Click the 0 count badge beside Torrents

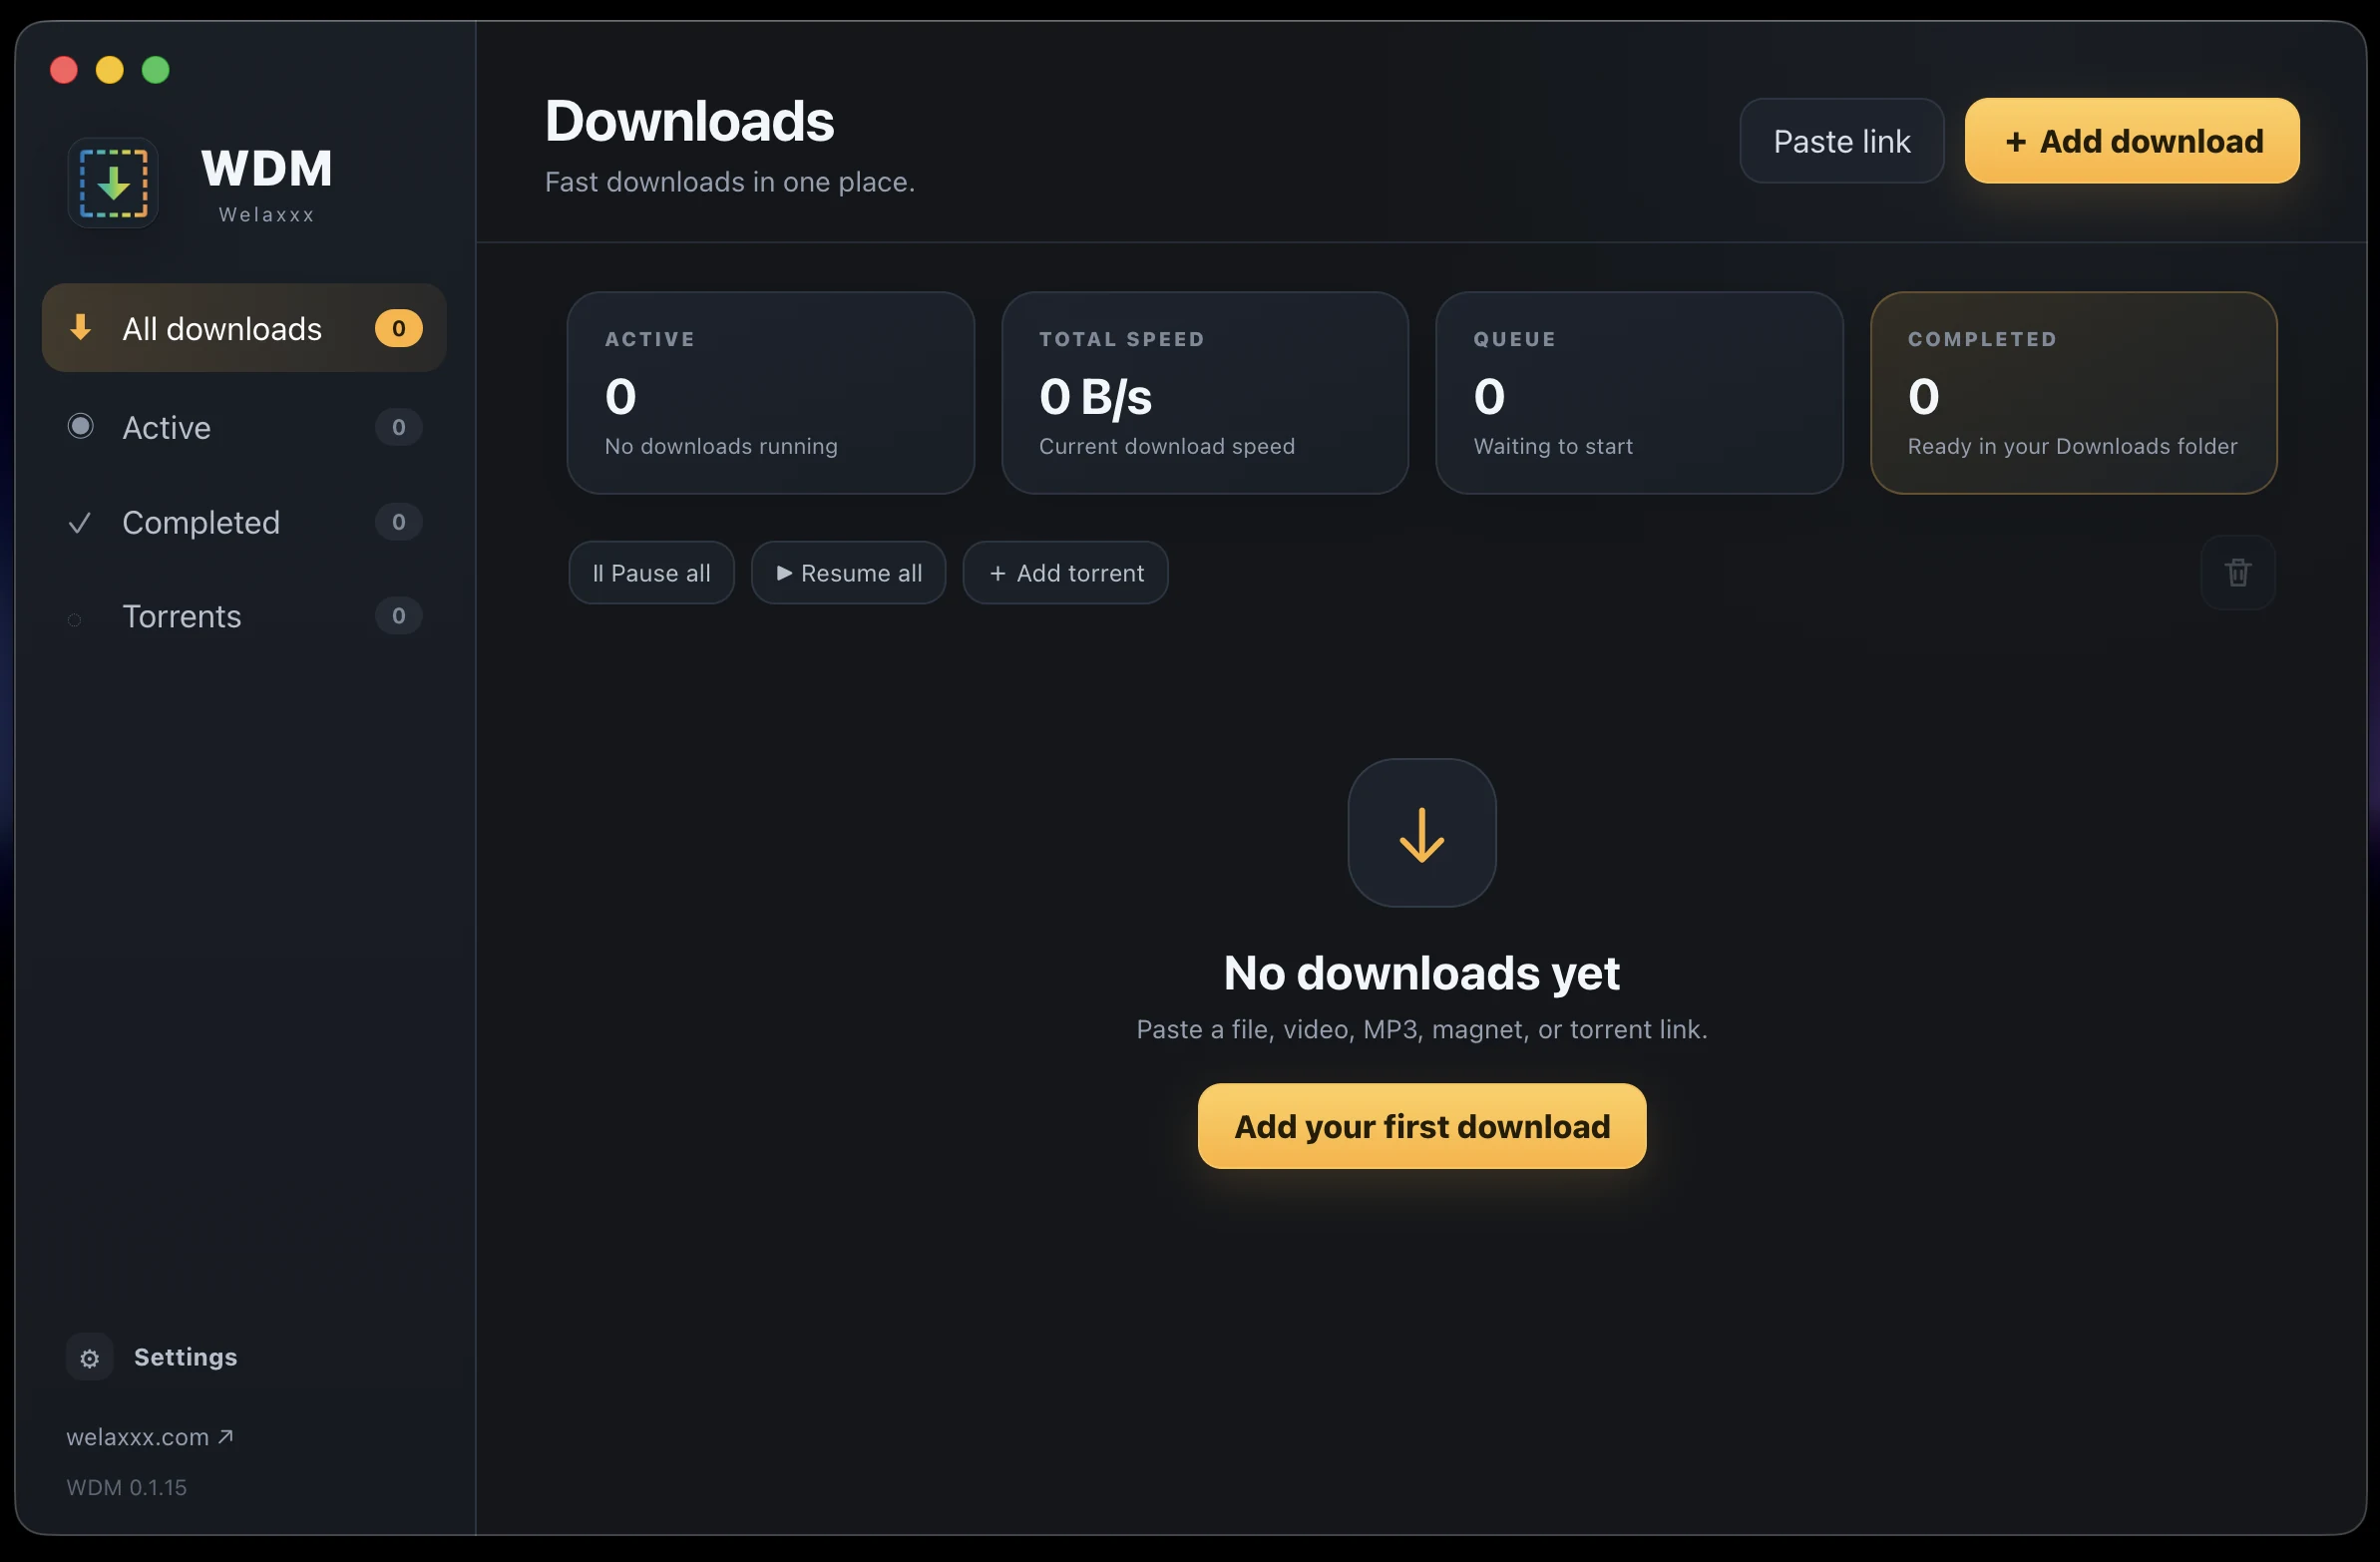click(398, 616)
